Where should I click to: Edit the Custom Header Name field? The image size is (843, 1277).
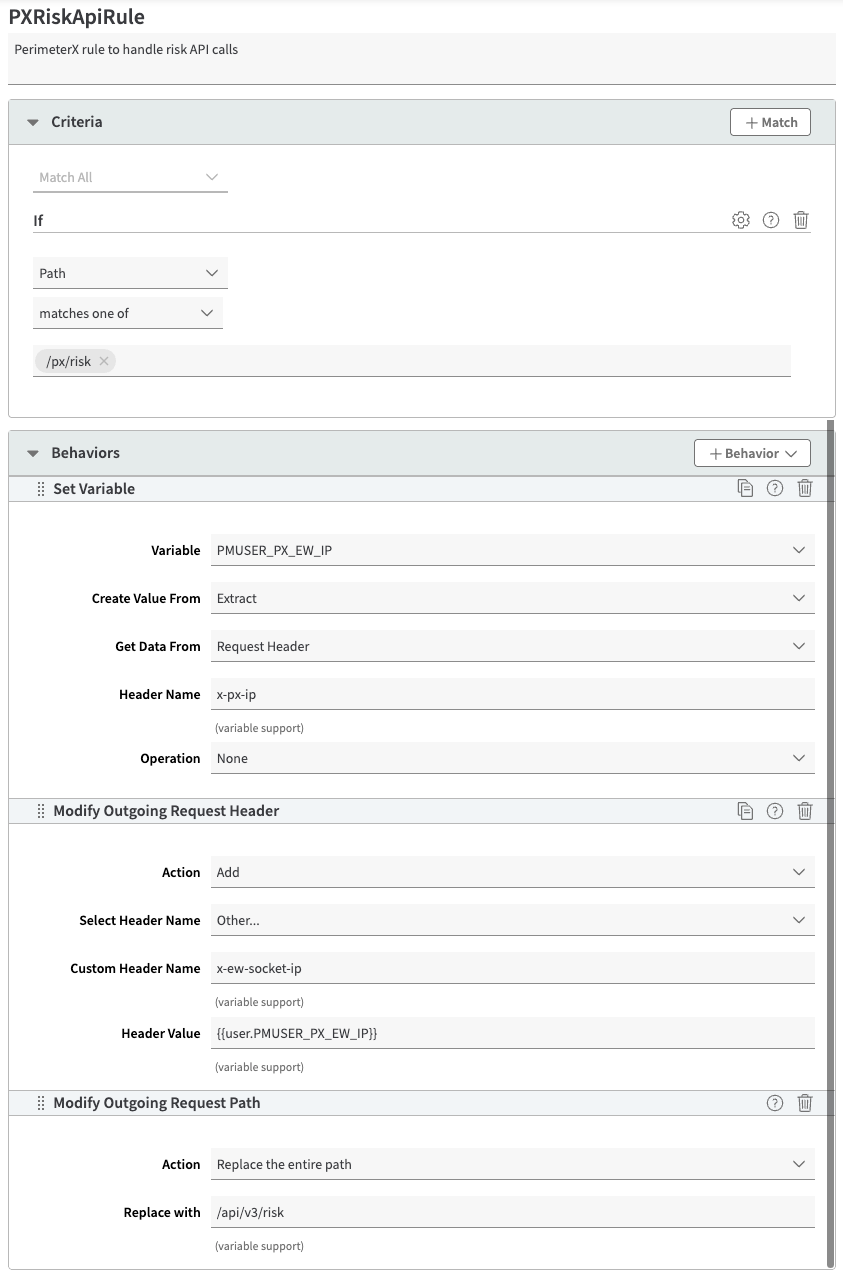pyautogui.click(x=513, y=968)
